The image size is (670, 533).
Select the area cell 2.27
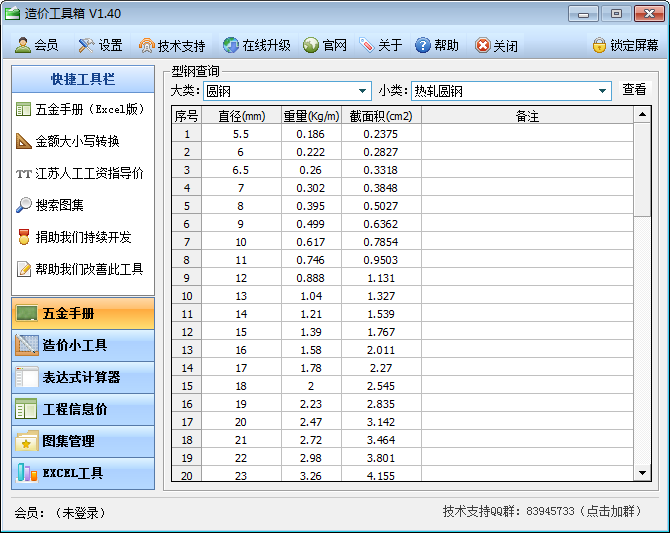point(381,368)
